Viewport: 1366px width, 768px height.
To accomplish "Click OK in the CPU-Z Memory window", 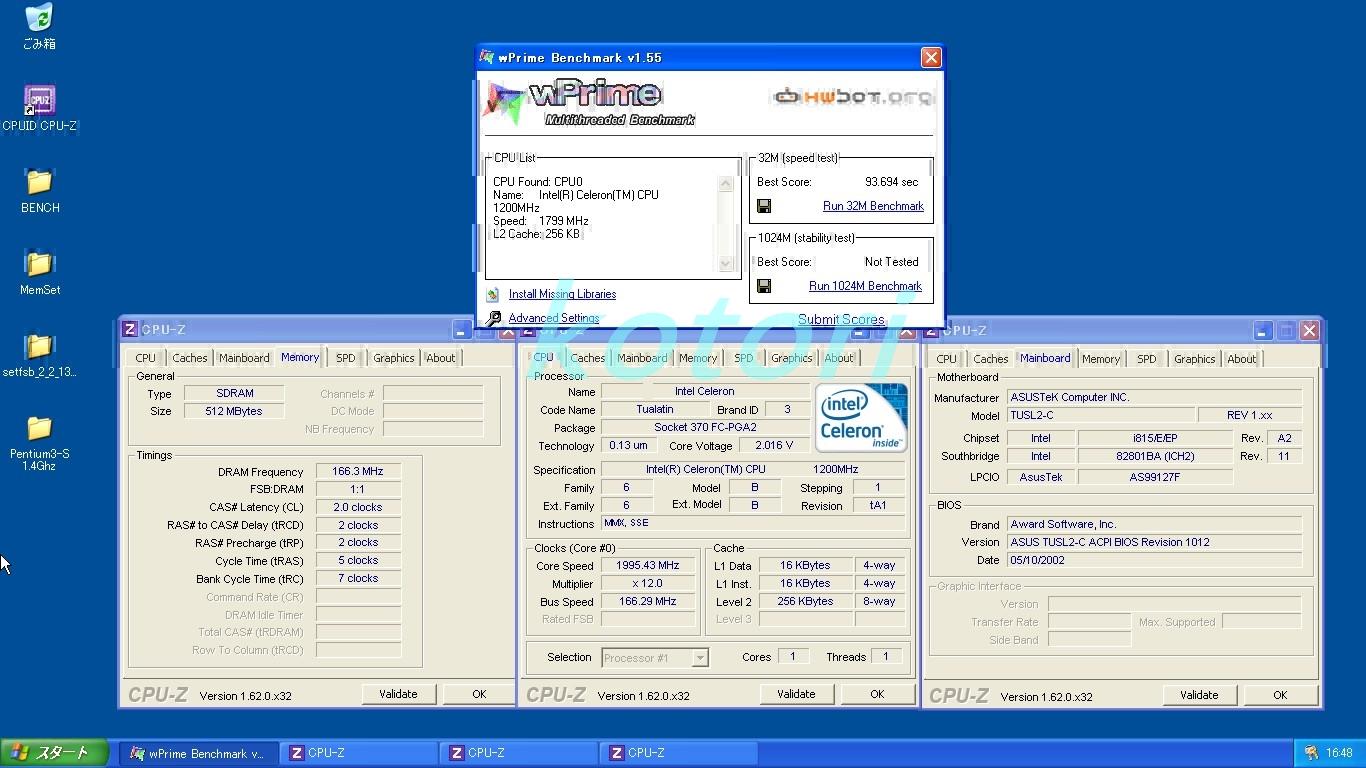I will click(x=479, y=694).
